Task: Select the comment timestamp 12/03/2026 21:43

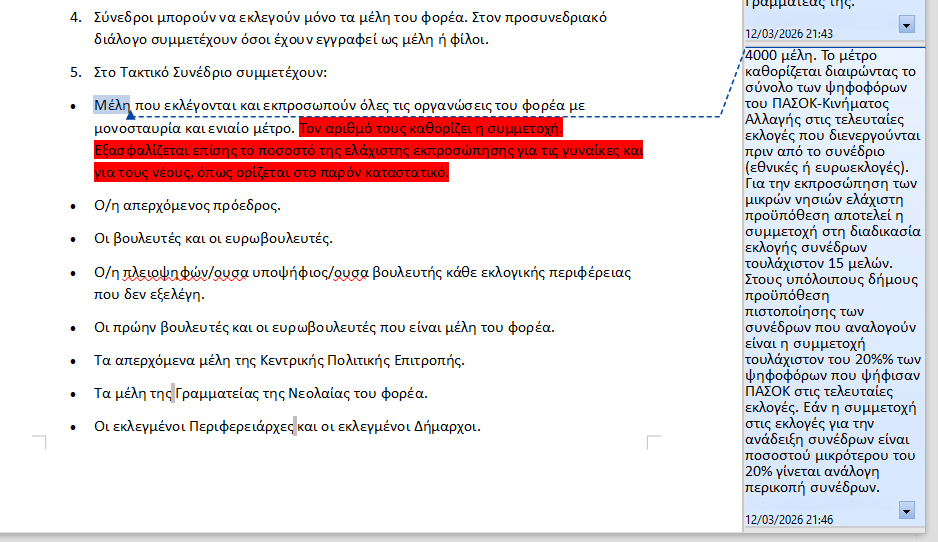Action: coord(789,34)
